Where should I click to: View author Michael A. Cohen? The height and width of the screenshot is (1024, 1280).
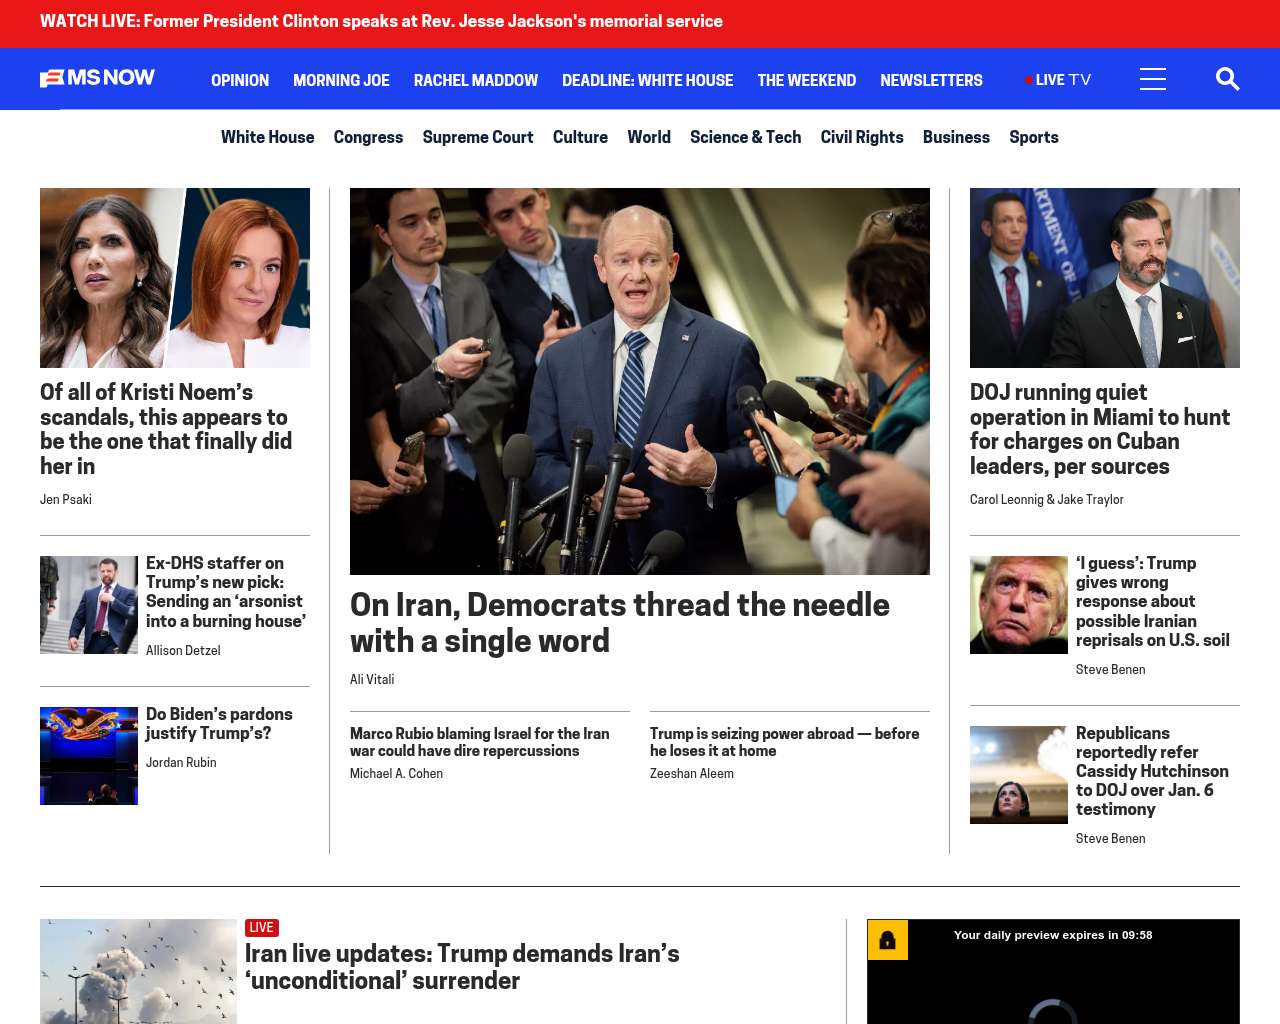[396, 773]
